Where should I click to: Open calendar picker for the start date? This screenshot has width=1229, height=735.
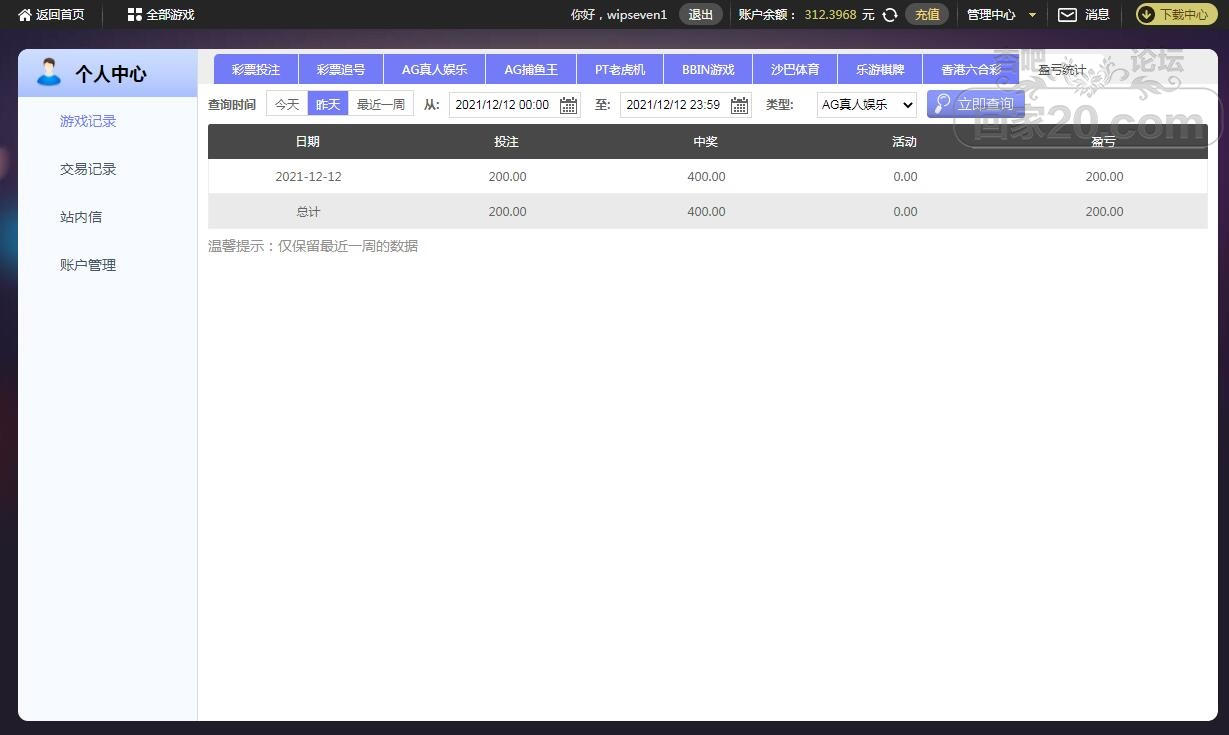(x=568, y=105)
